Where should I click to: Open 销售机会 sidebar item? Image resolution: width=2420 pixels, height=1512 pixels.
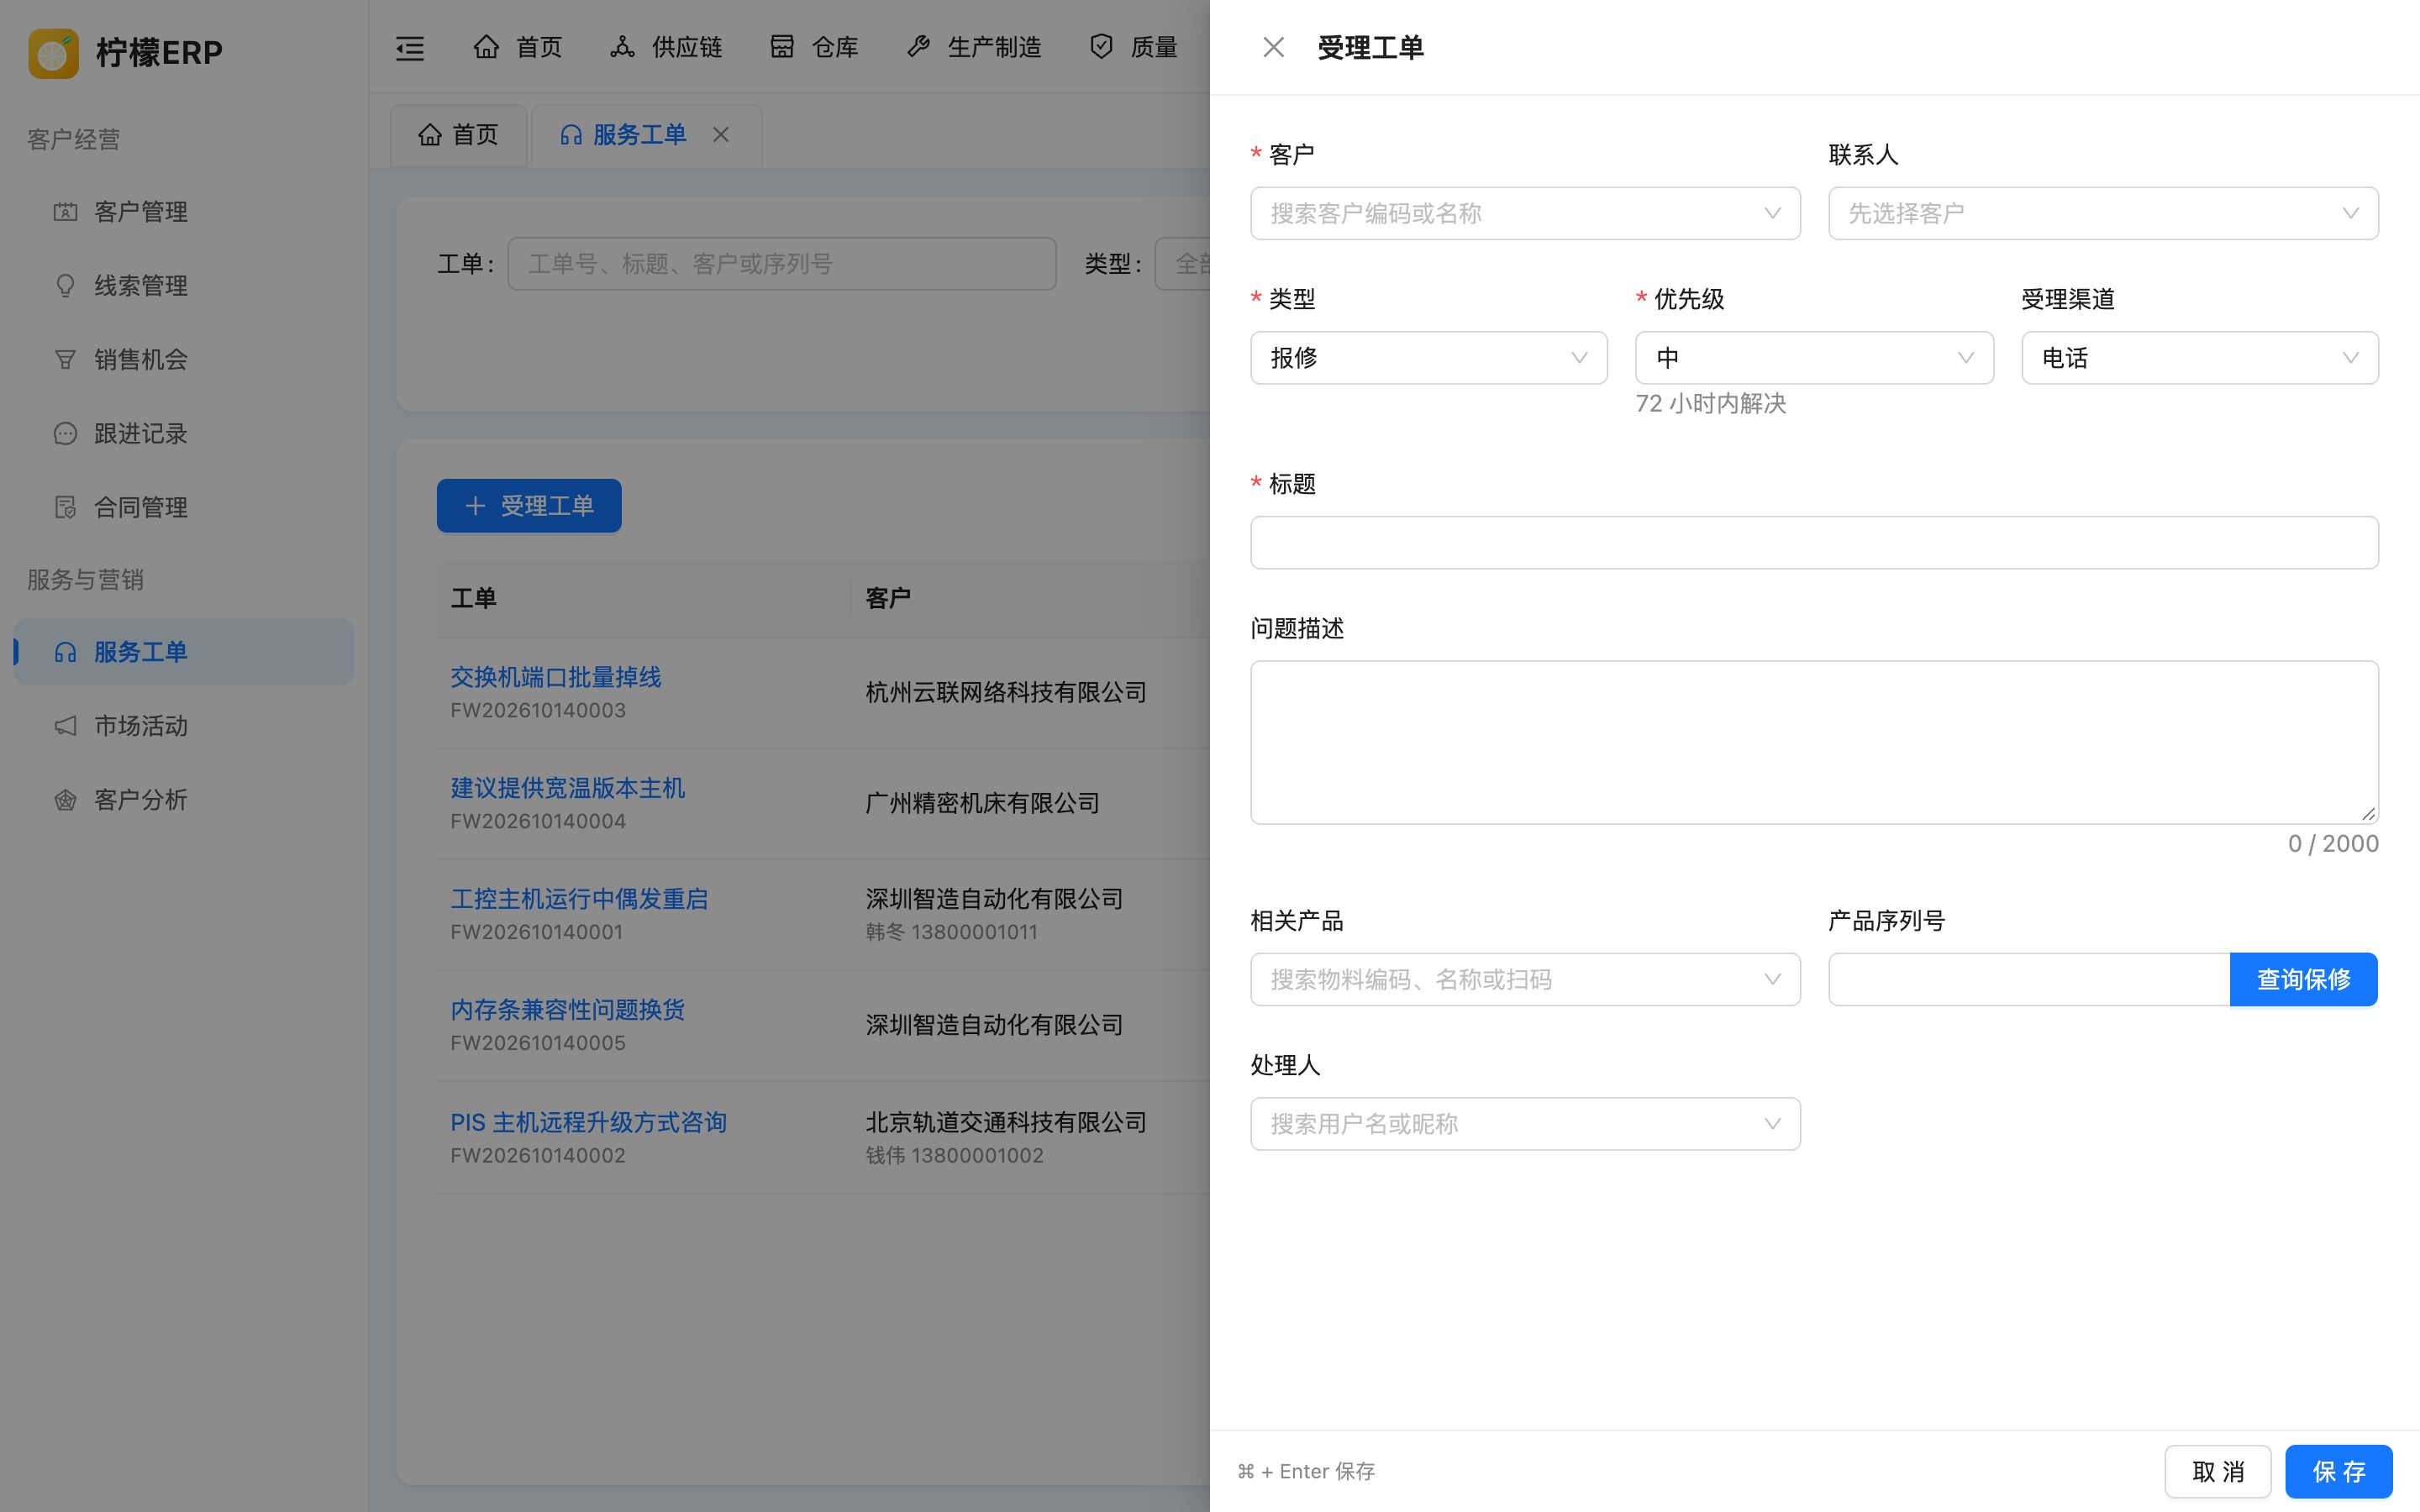(184, 360)
